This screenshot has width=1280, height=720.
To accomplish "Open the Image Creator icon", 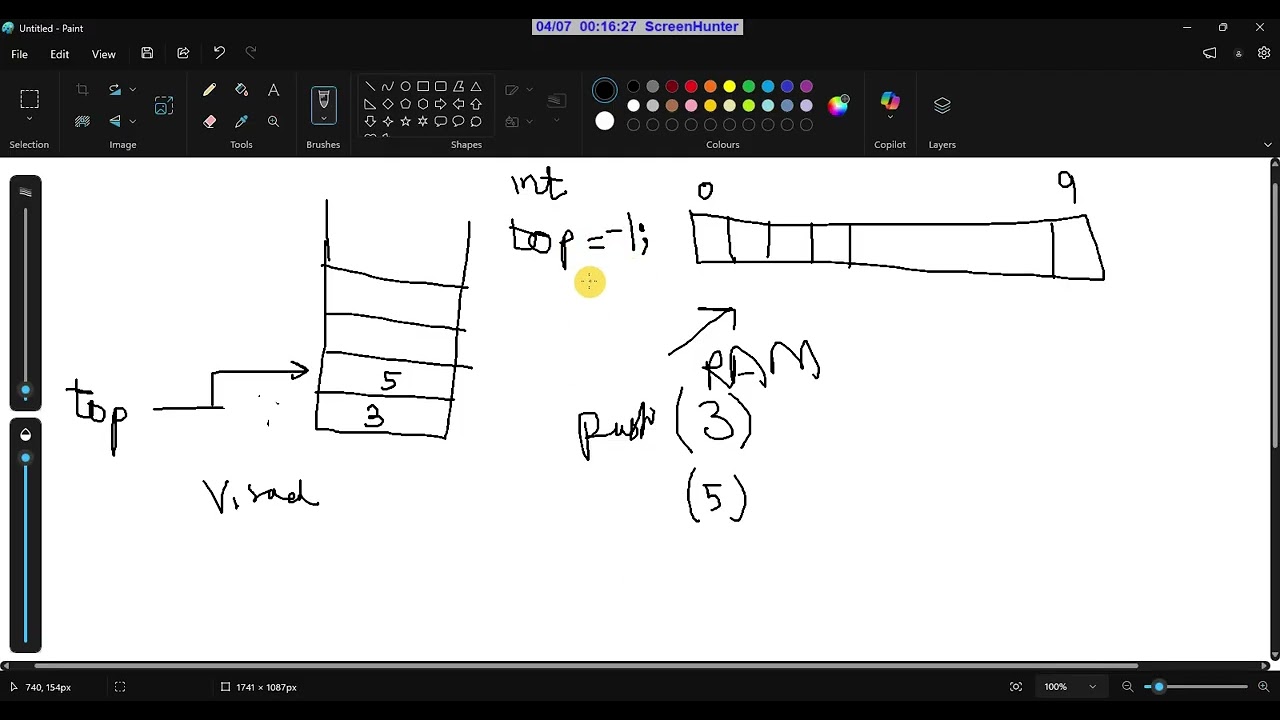I will (x=164, y=105).
